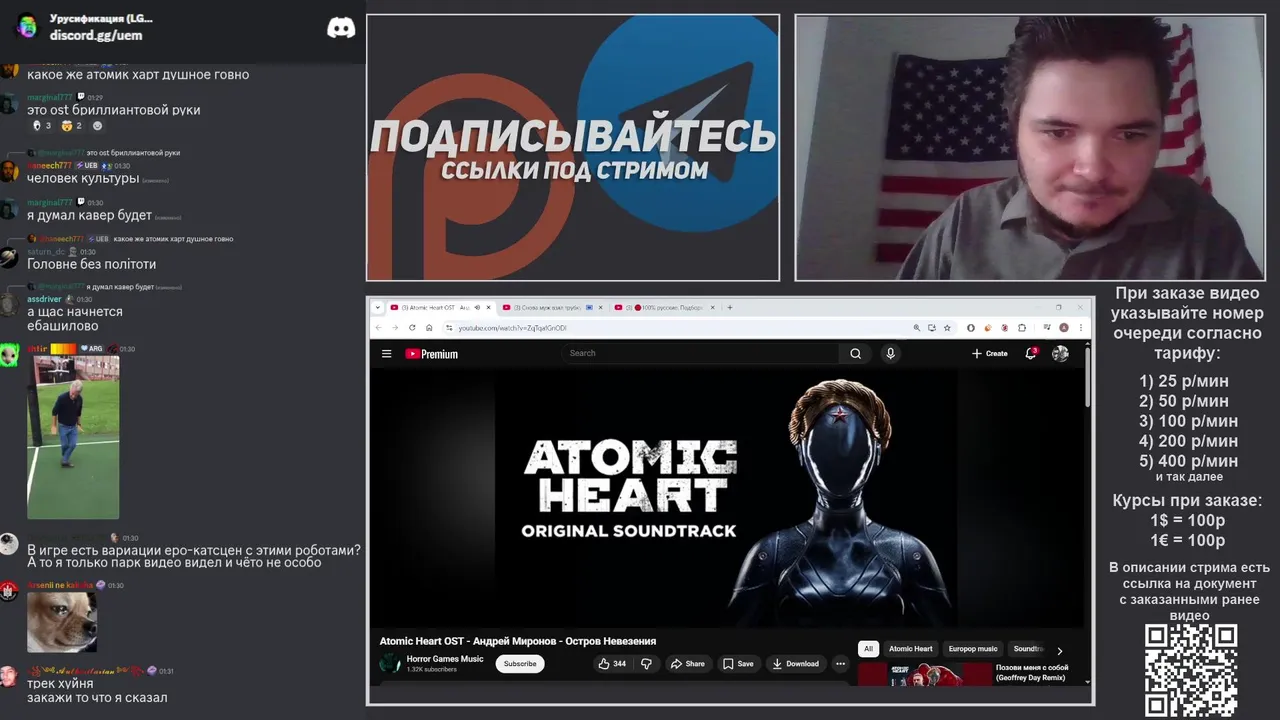This screenshot has width=1280, height=720.
Task: Open browser zoom magnifier in address bar
Action: pyautogui.click(x=916, y=328)
